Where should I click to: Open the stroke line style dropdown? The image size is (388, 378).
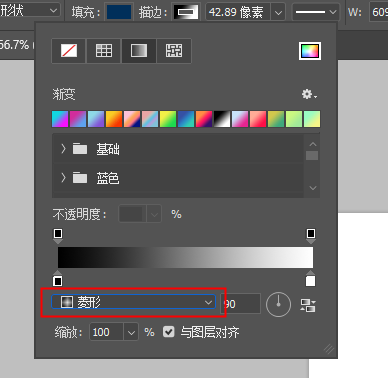[x=316, y=12]
